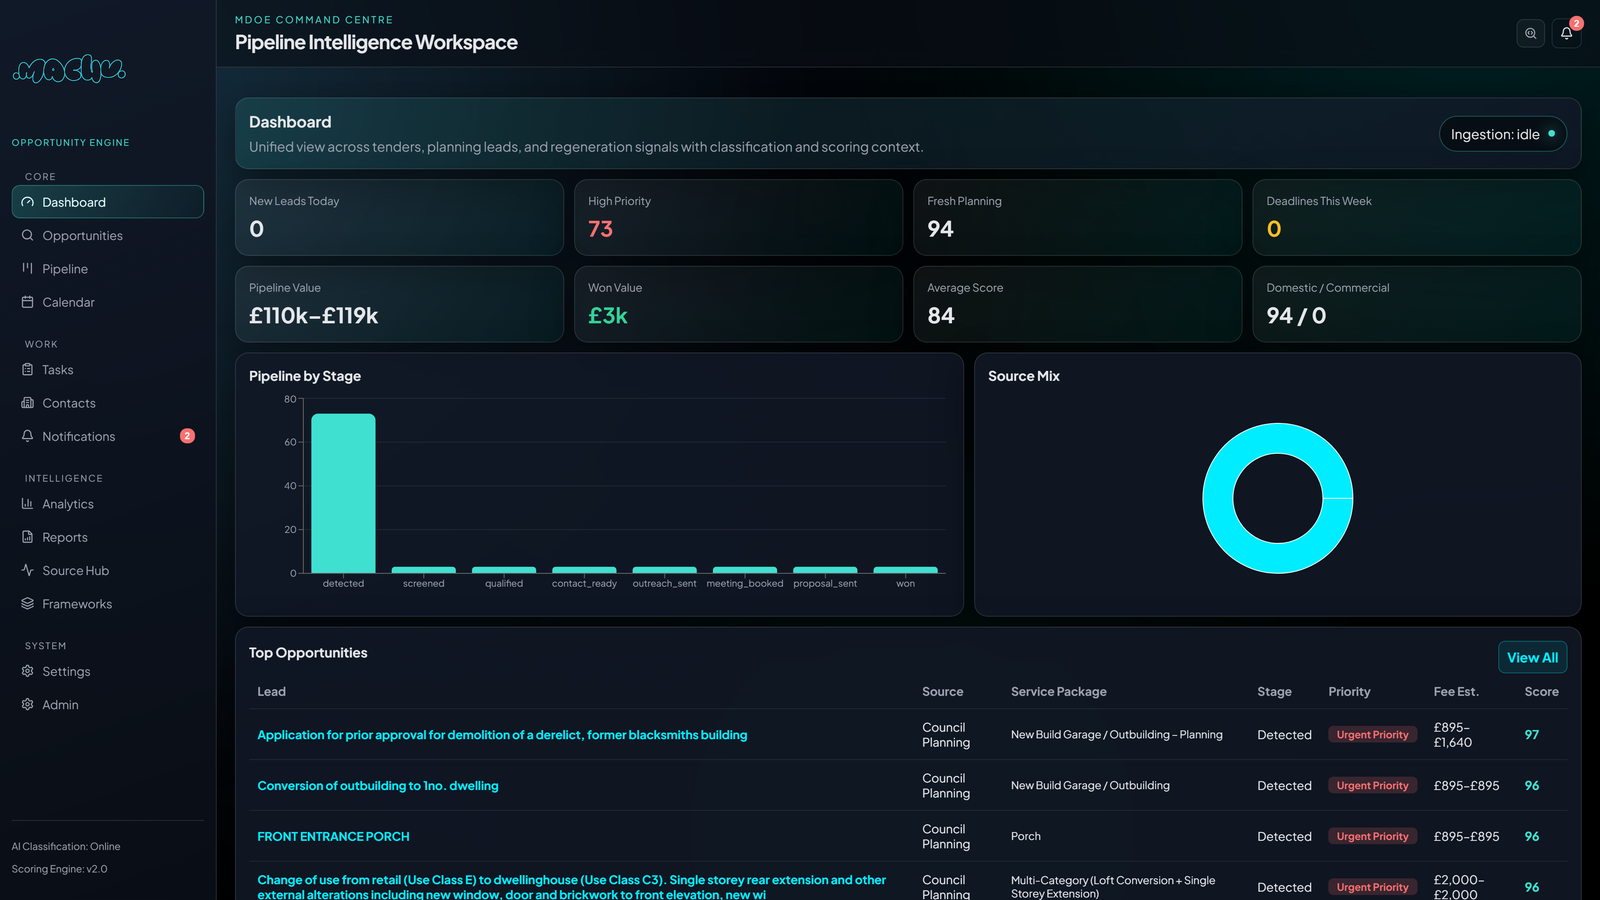Screen dimensions: 1600x900
Task: Click the Tasks clipboard icon in sidebar
Action: coord(28,369)
